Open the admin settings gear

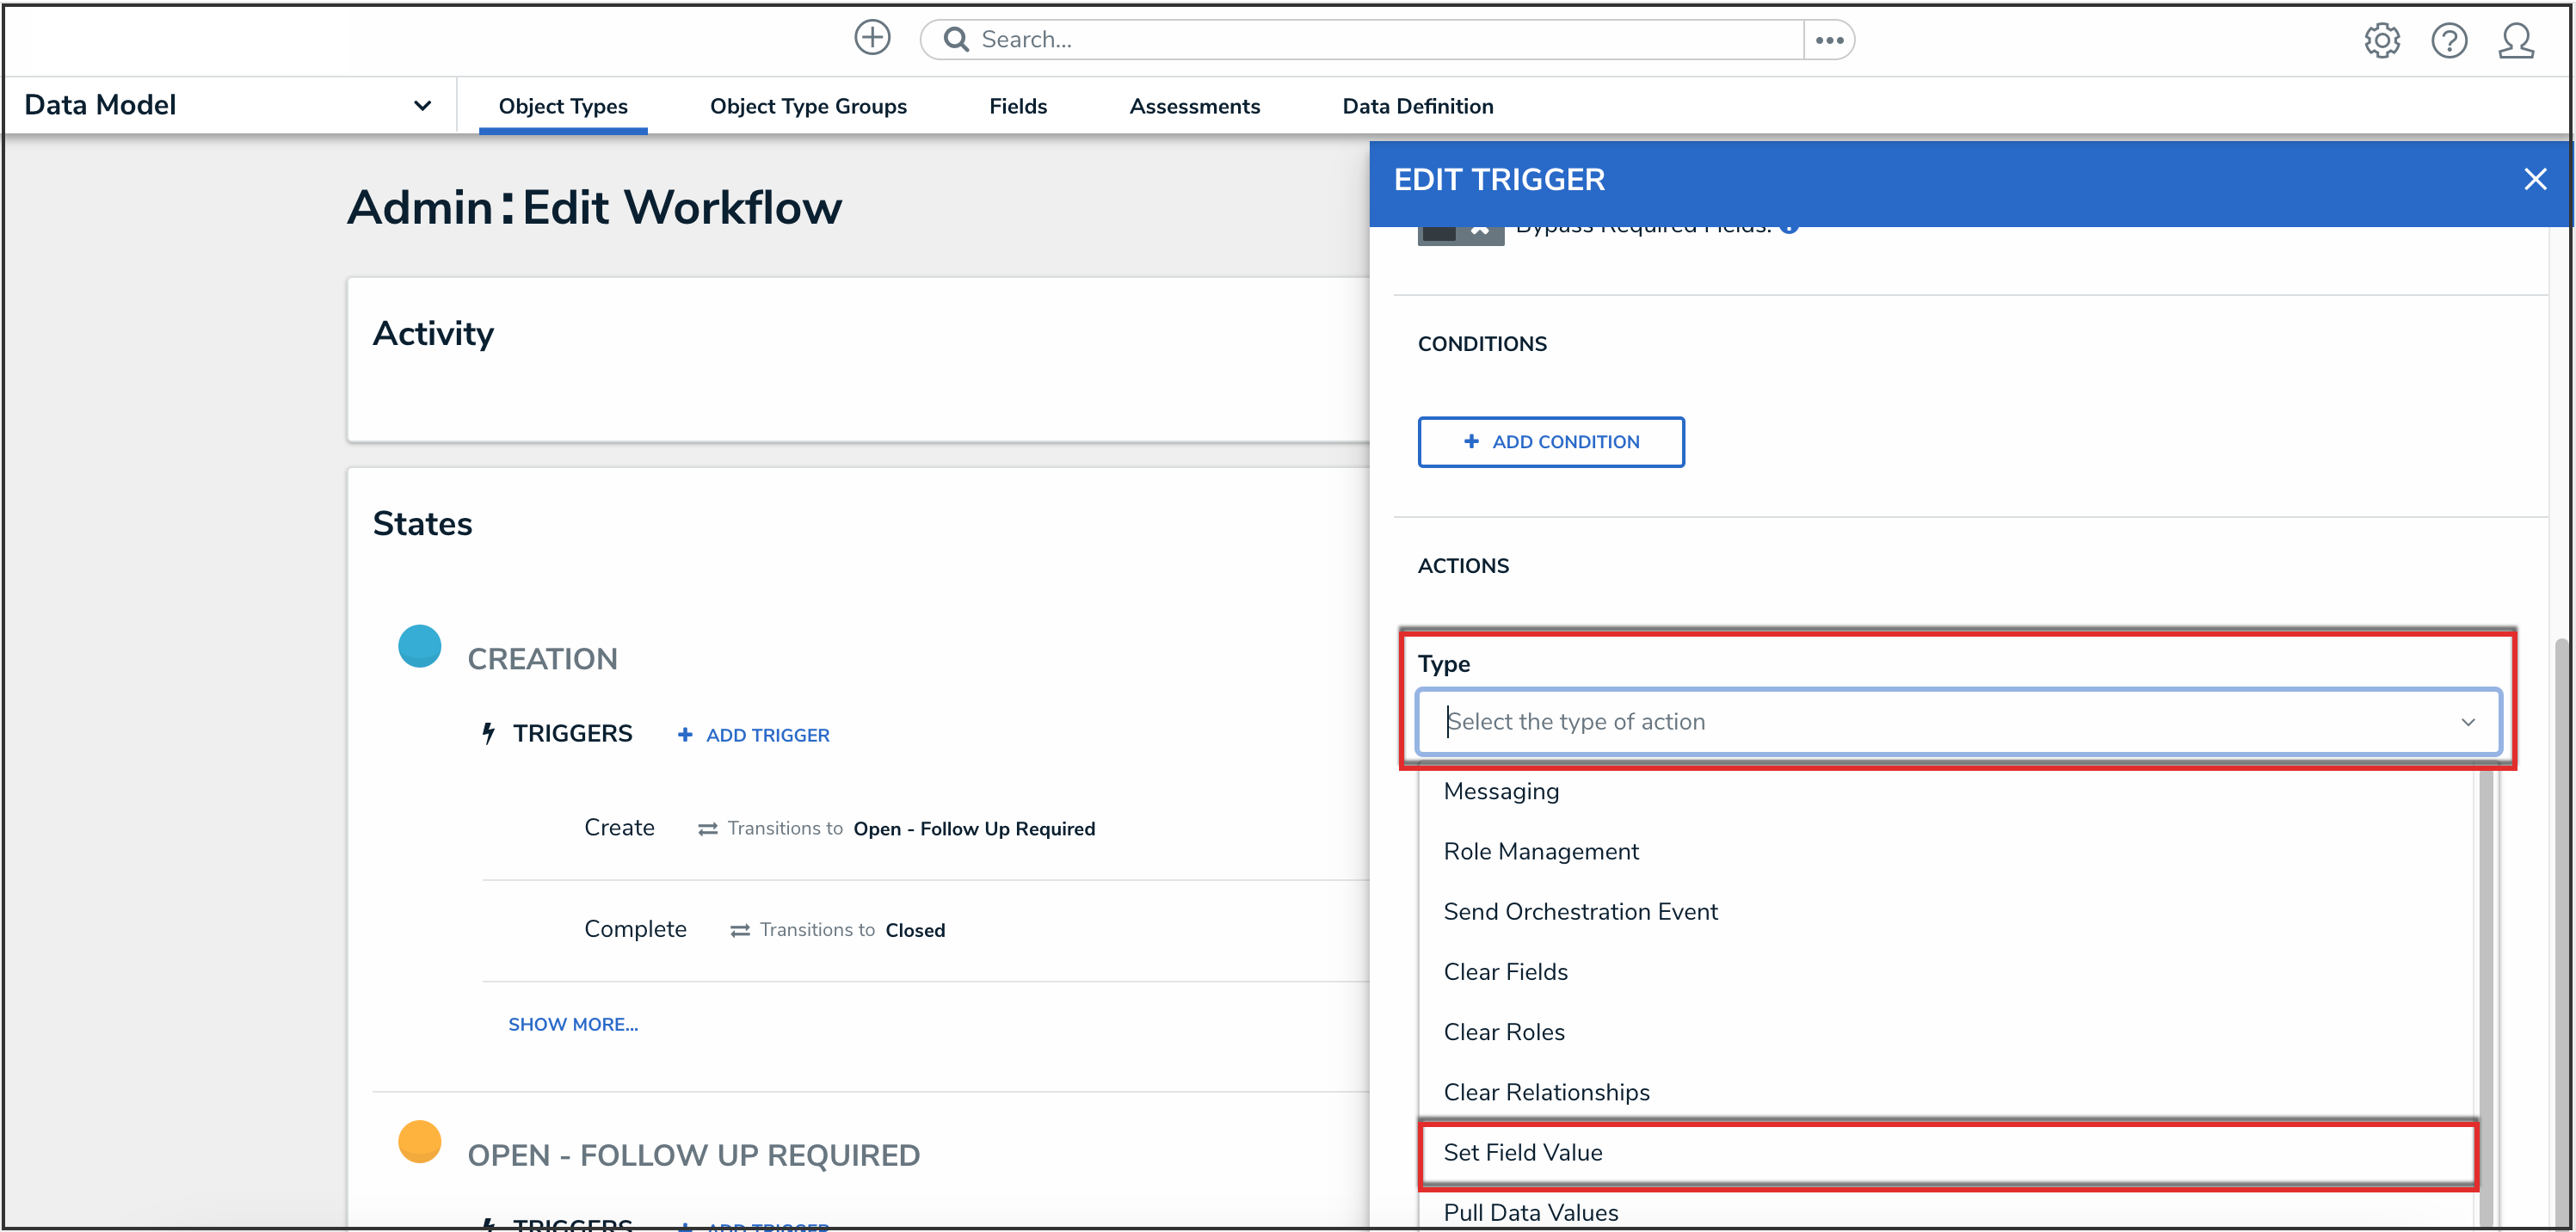[x=2382, y=40]
